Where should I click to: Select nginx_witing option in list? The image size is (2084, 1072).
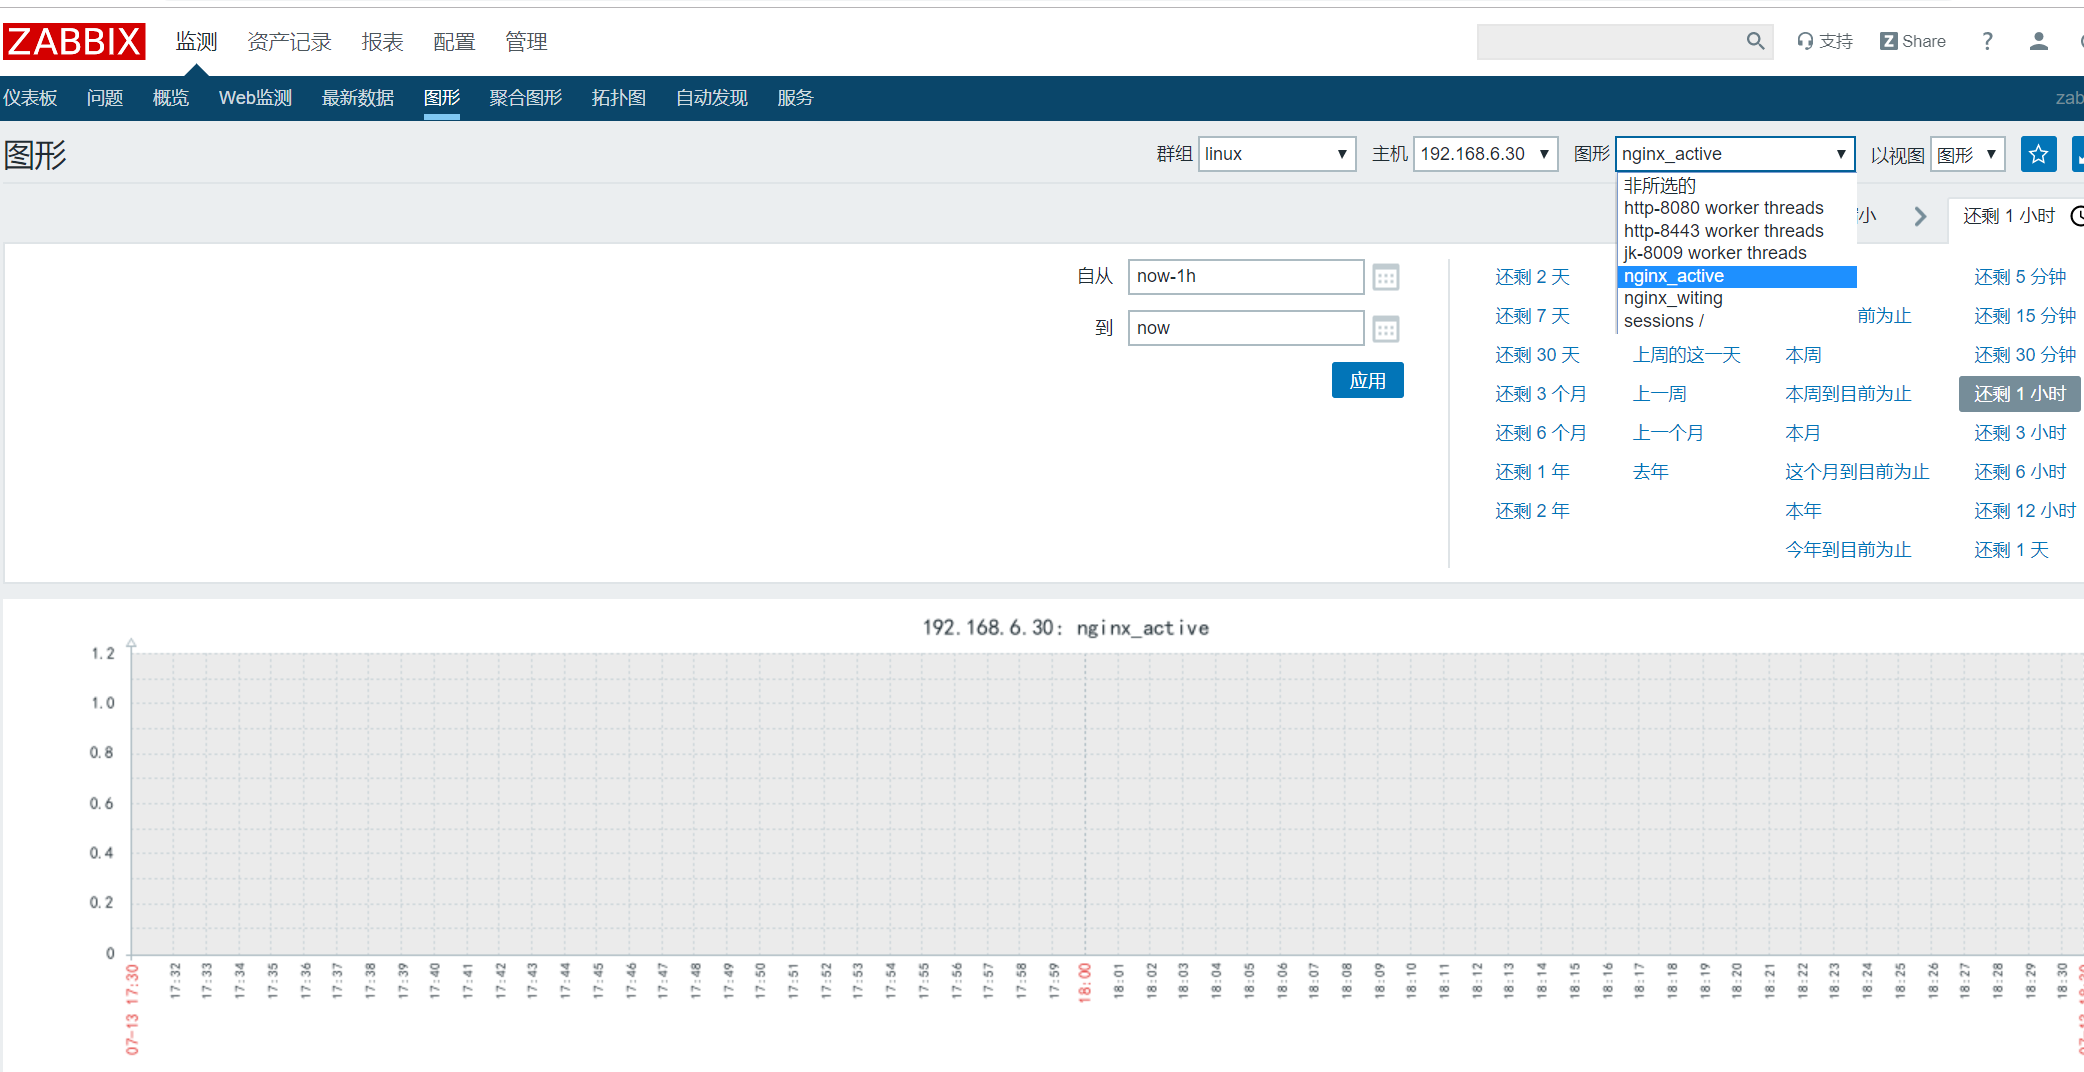(x=1737, y=298)
